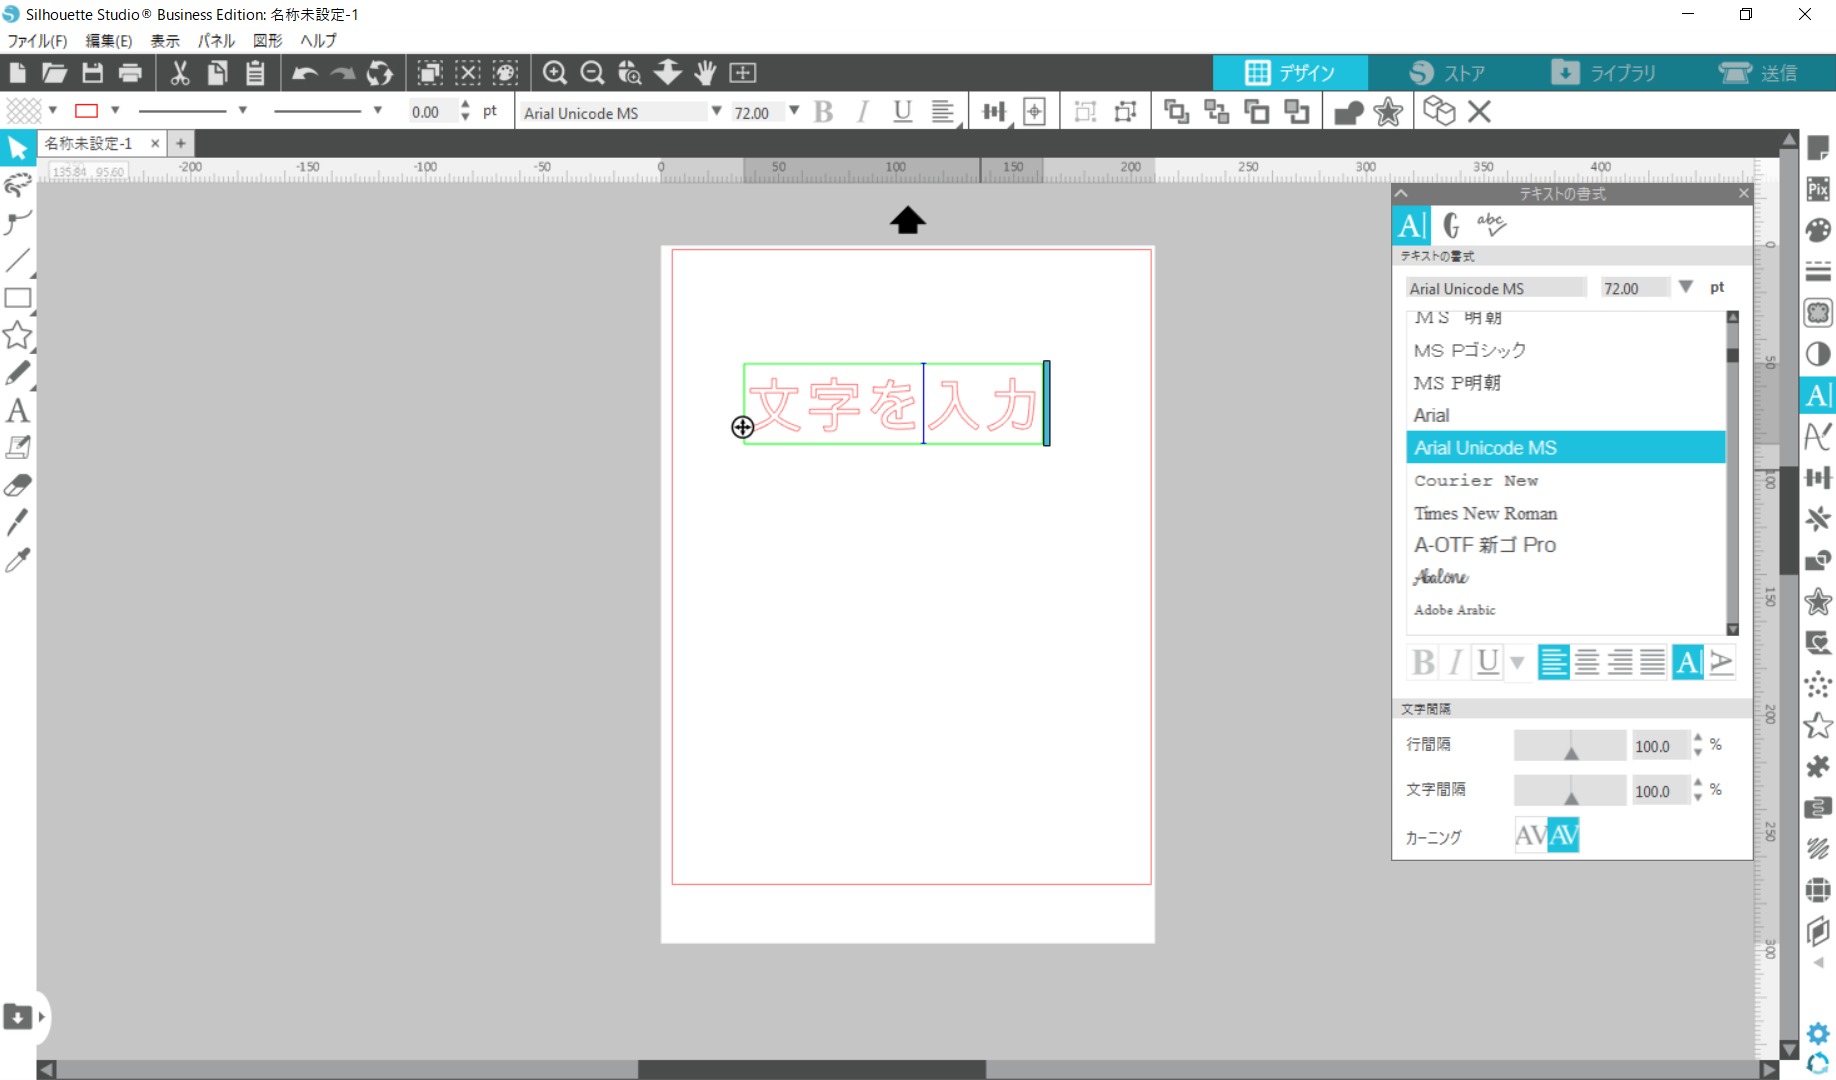Open the underline style dropdown in panel
The image size is (1836, 1080).
(1517, 662)
